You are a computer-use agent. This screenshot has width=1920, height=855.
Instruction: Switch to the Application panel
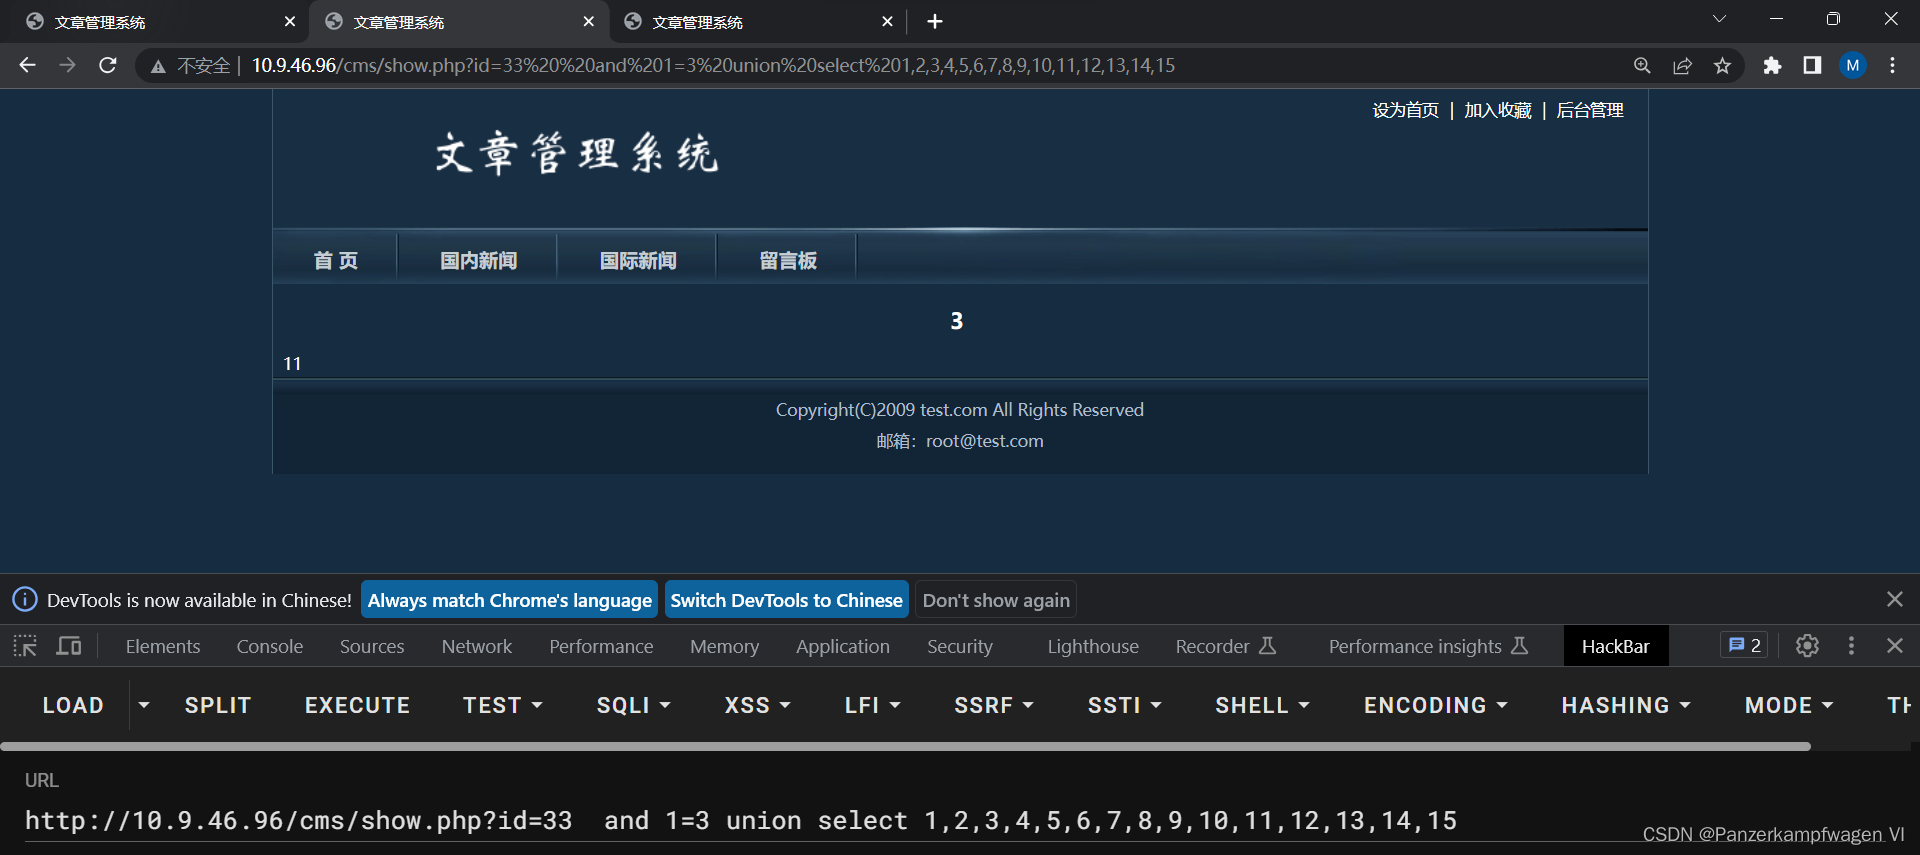pos(843,647)
